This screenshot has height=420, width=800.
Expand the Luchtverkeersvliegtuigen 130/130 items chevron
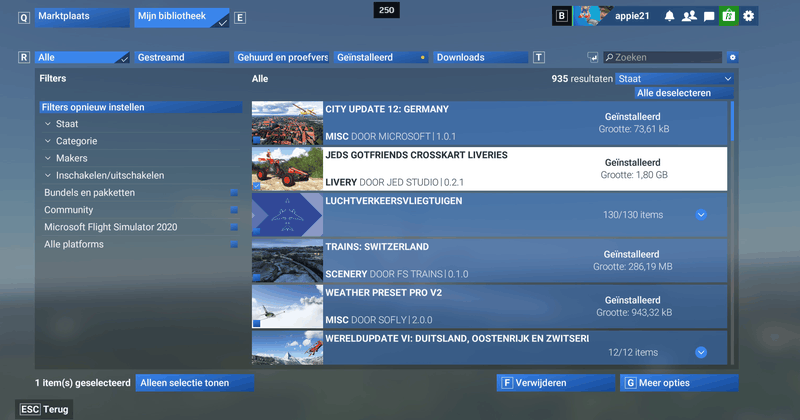[701, 215]
